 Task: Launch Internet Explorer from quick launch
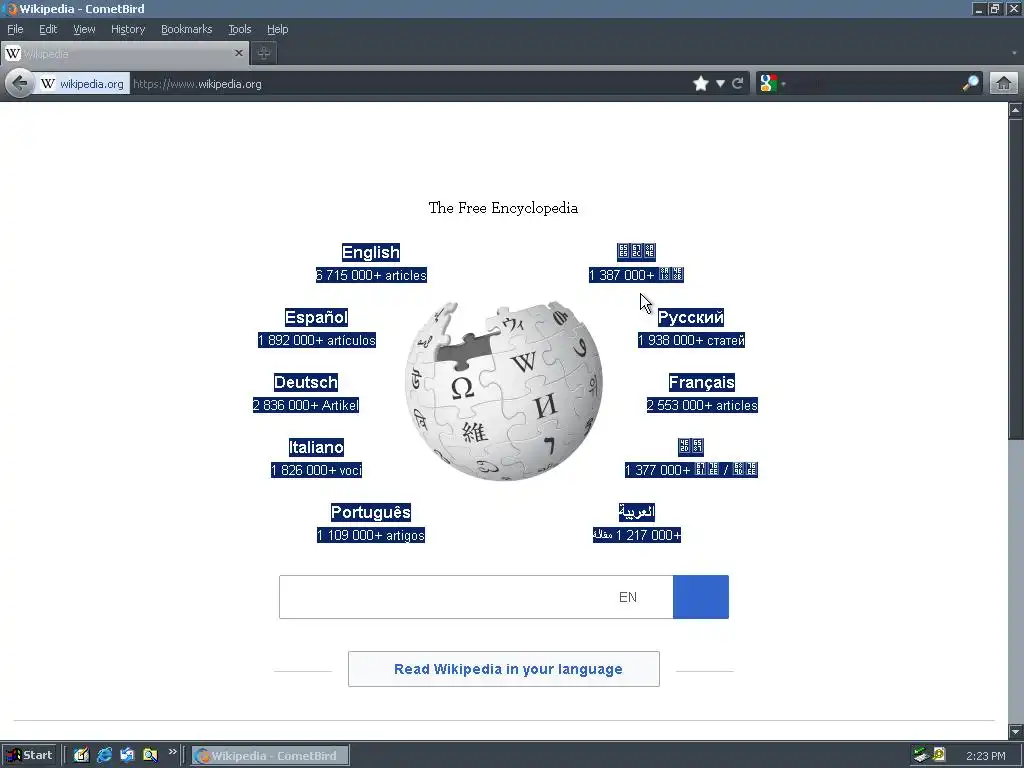click(104, 756)
